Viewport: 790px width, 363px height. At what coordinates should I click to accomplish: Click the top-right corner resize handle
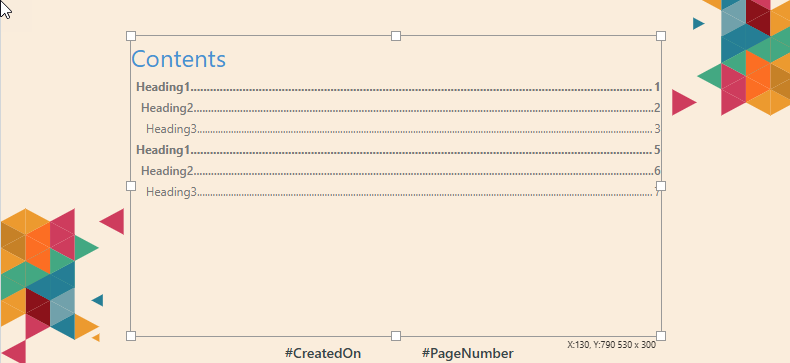(661, 36)
